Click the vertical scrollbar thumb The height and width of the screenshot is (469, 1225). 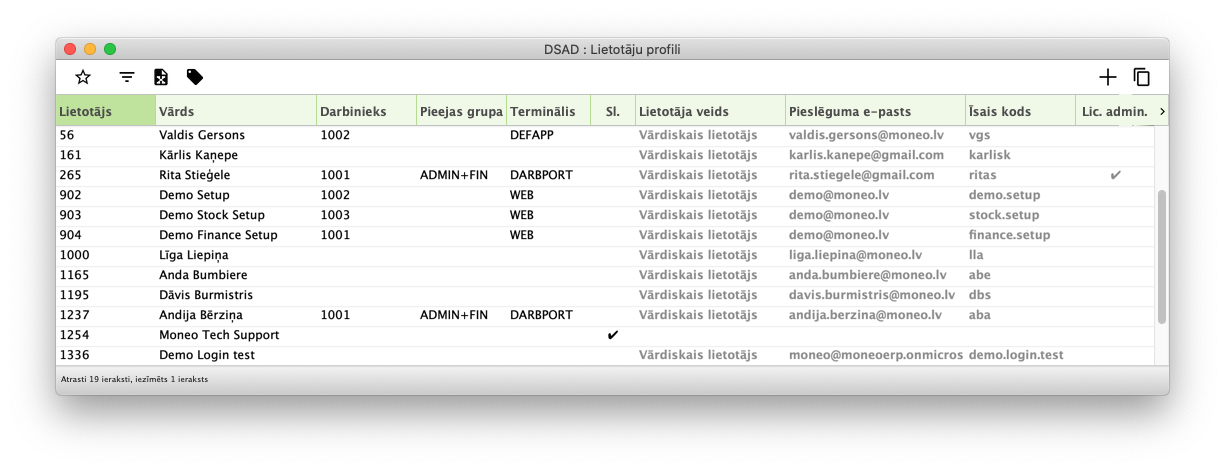pos(1161,257)
